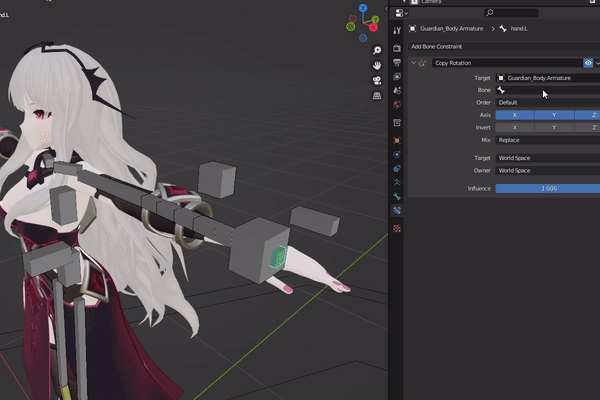
Task: Collapse the Copy Rotation constraint panel
Action: click(414, 63)
